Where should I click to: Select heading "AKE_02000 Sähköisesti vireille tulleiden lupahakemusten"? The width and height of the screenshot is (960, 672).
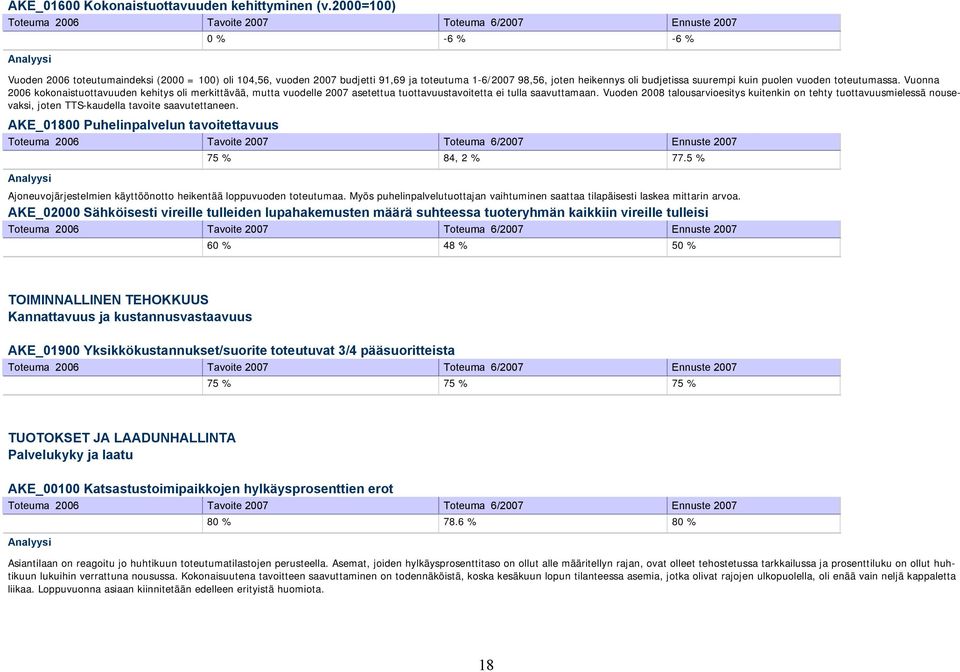coord(358,212)
